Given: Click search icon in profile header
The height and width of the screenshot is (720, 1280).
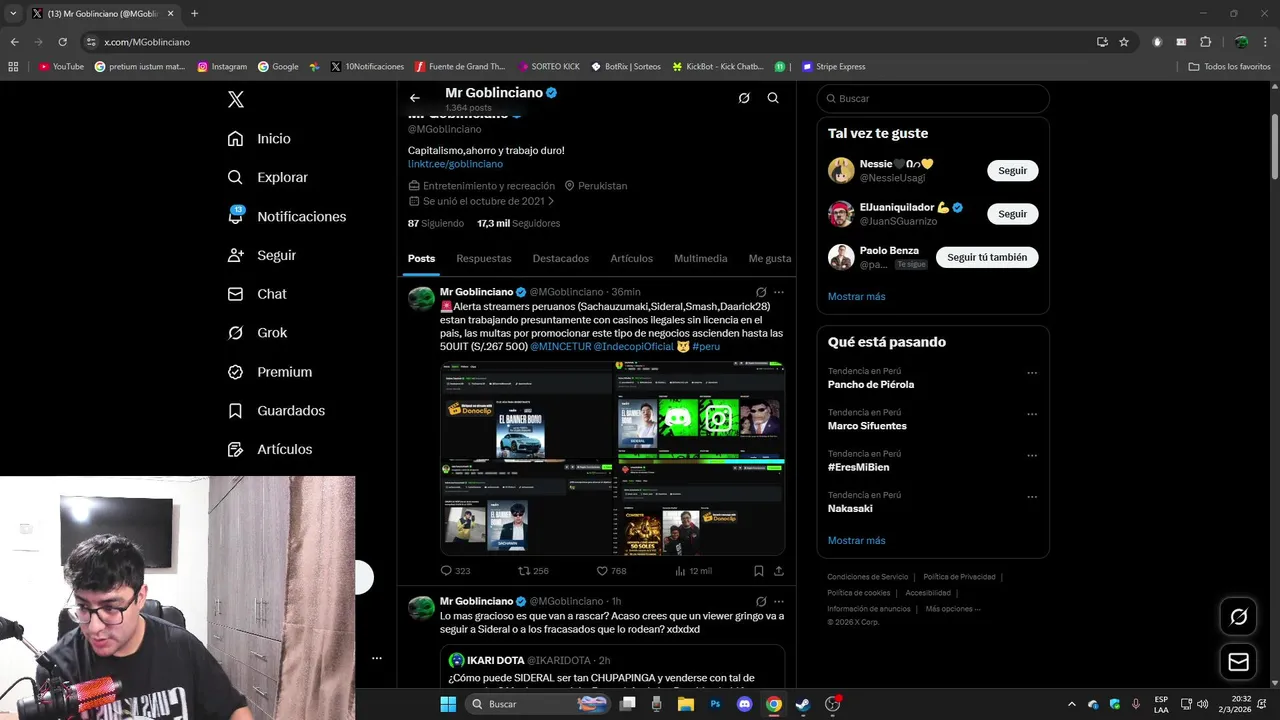Looking at the screenshot, I should [x=773, y=98].
